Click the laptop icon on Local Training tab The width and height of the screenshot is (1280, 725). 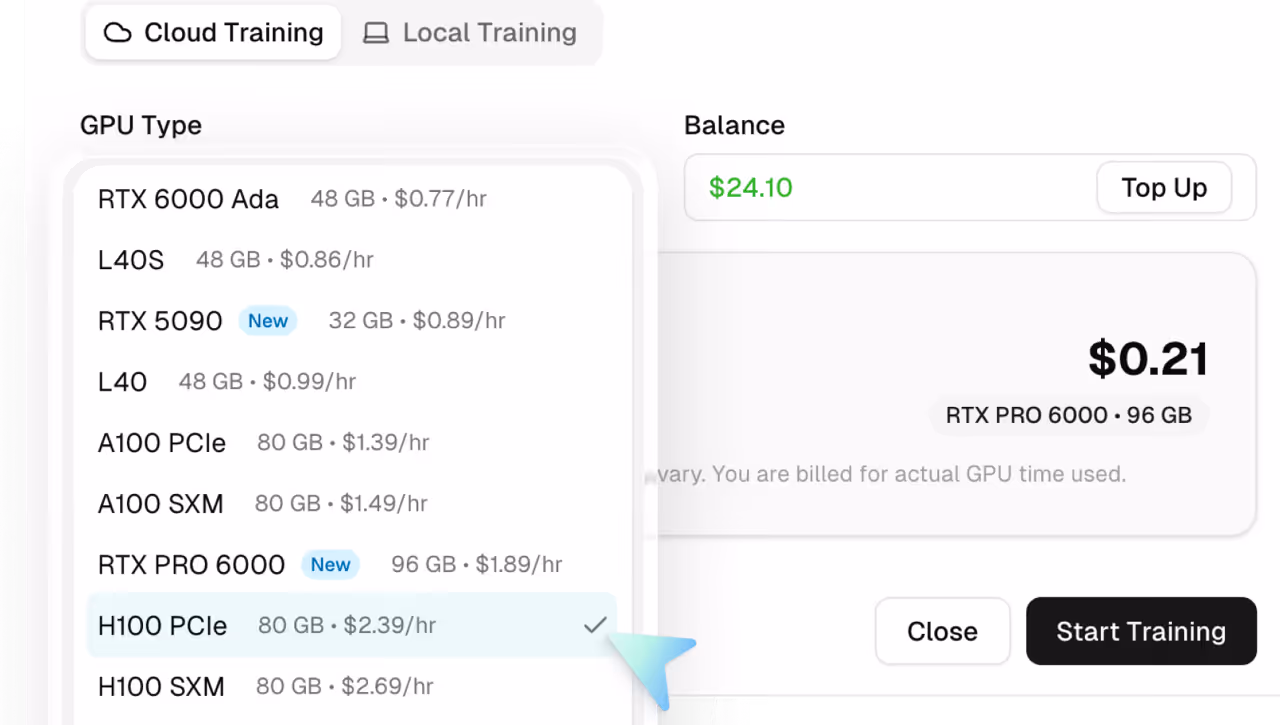point(375,32)
